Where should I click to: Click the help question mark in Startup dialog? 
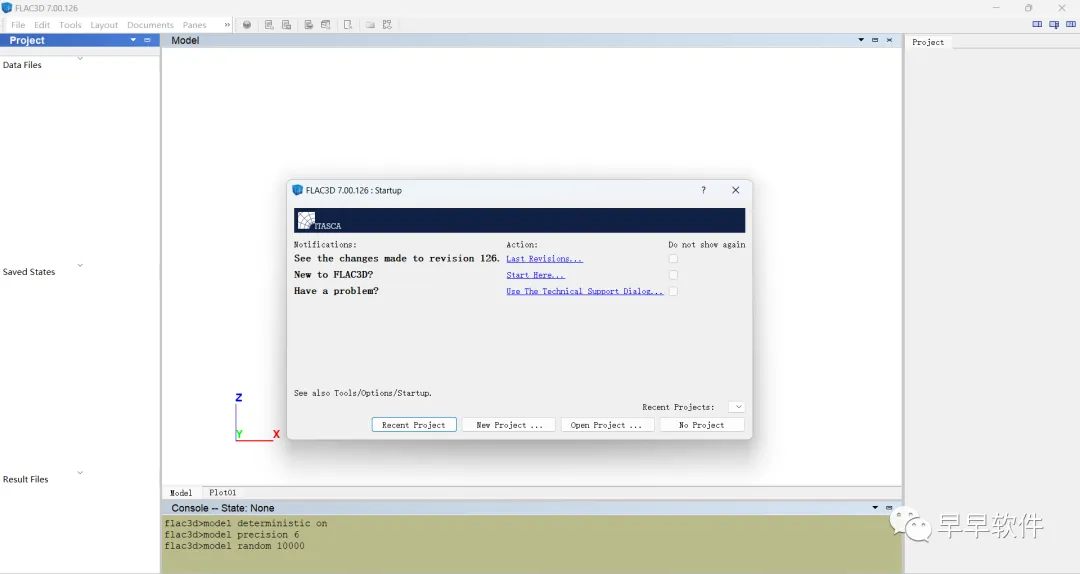703,190
